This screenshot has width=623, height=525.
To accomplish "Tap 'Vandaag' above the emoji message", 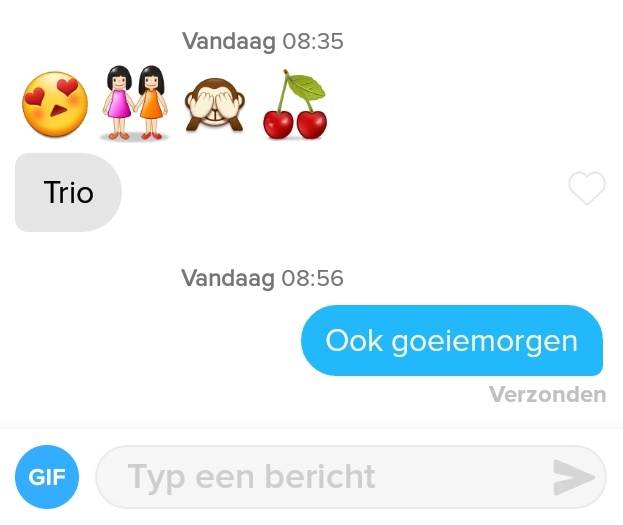I will (229, 41).
